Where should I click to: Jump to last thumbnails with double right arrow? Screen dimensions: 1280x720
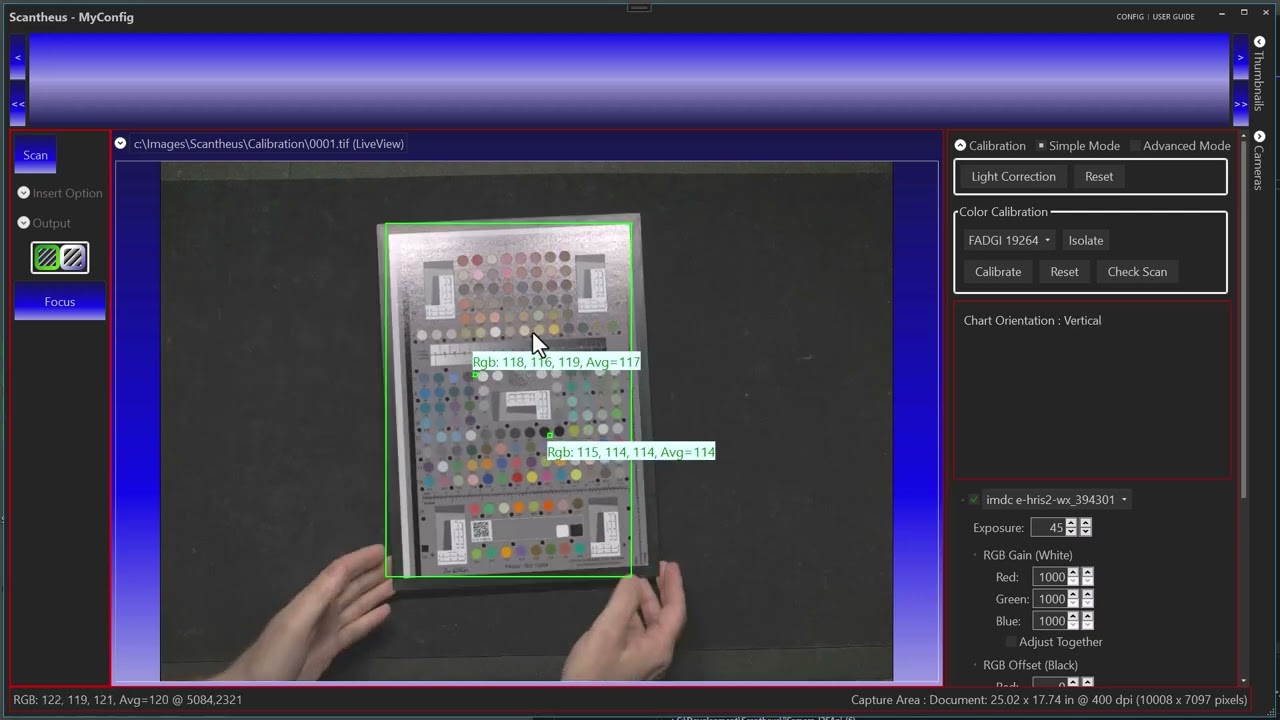1240,104
